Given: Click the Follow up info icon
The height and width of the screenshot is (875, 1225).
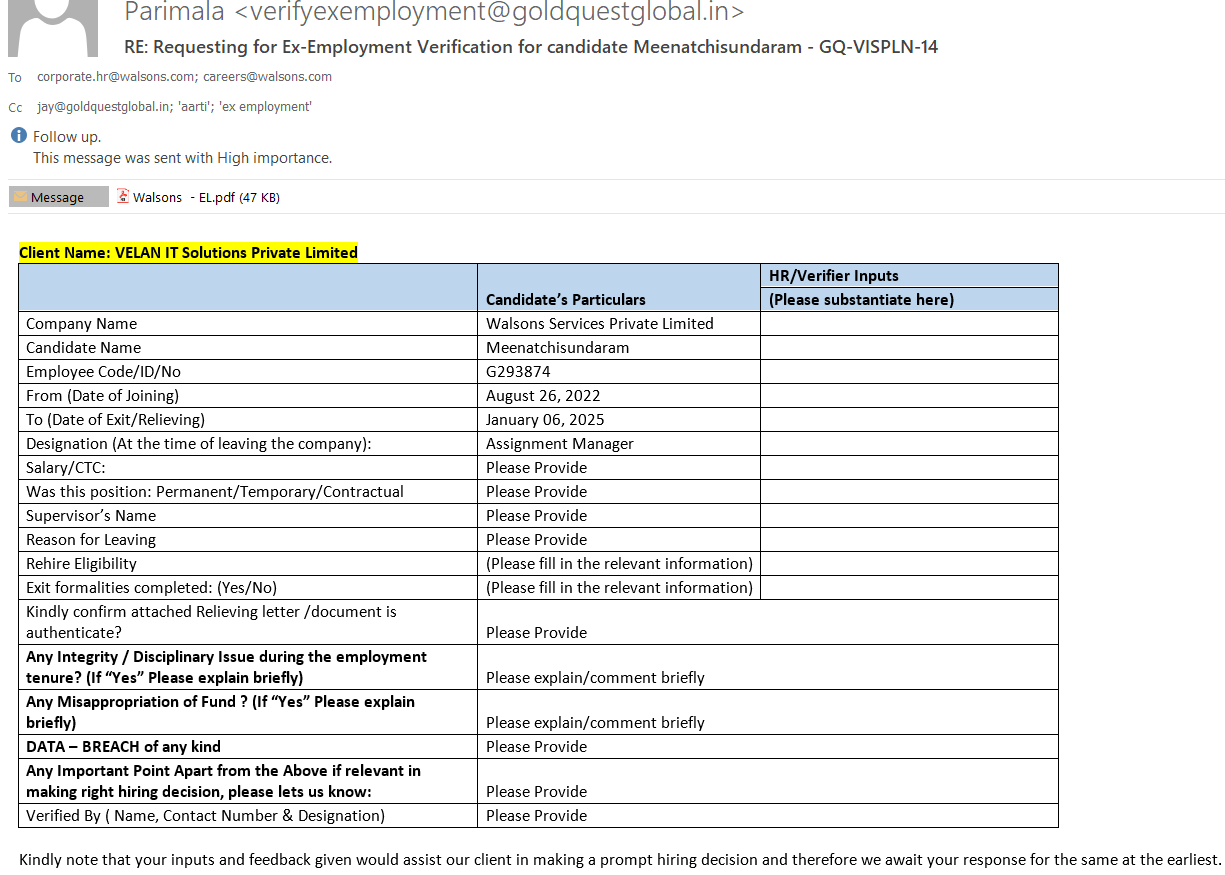Looking at the screenshot, I should point(18,136).
